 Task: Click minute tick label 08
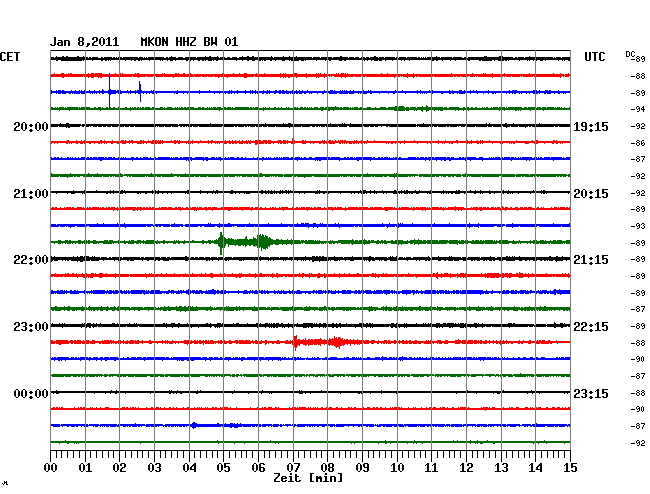[327, 468]
